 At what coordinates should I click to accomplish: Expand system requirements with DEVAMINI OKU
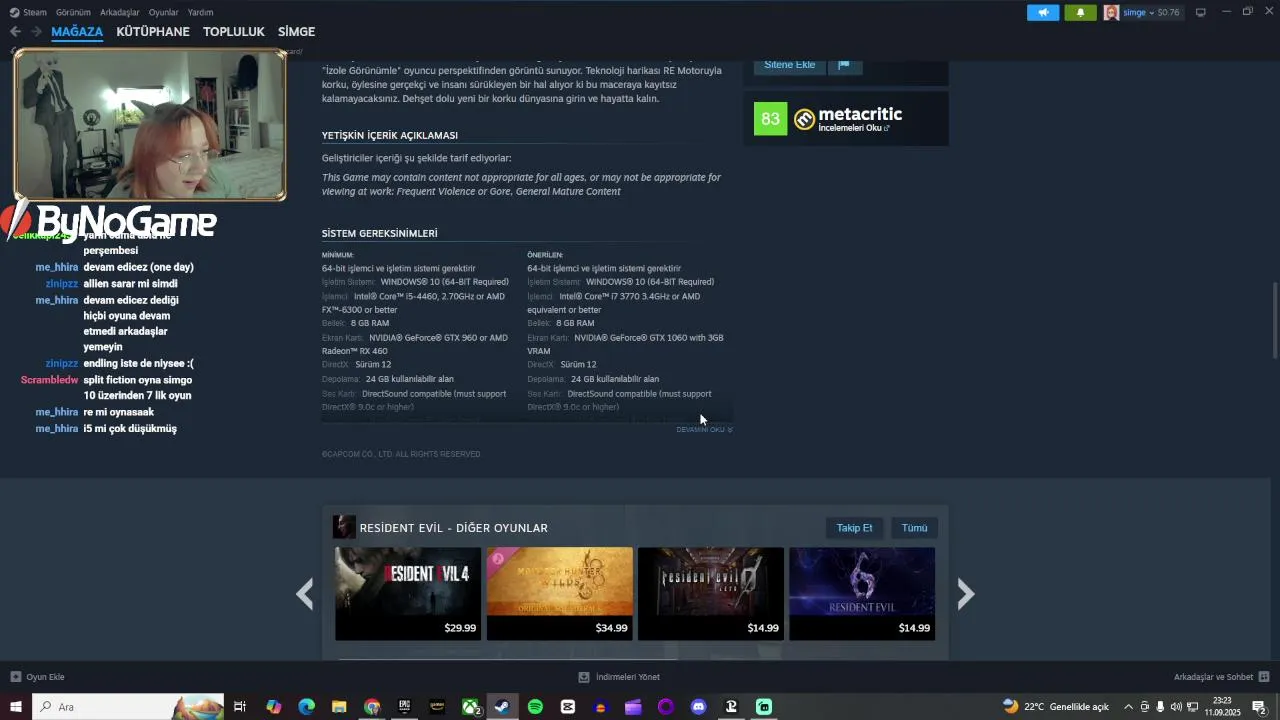point(704,429)
